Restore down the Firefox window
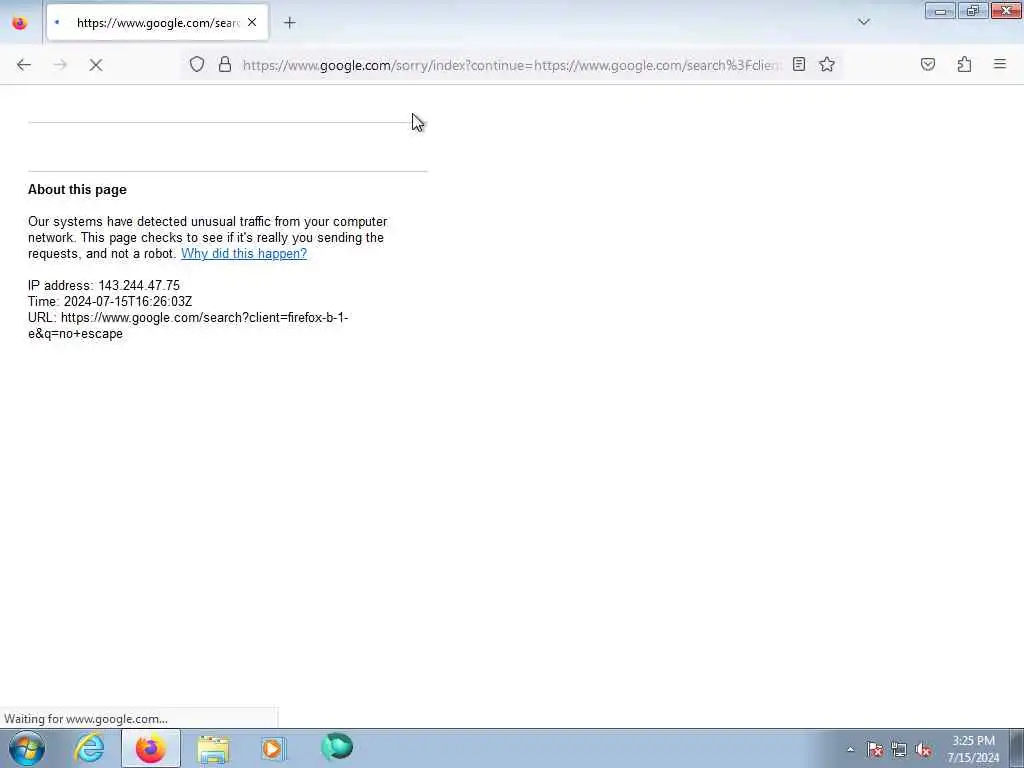This screenshot has width=1024, height=768. [973, 11]
